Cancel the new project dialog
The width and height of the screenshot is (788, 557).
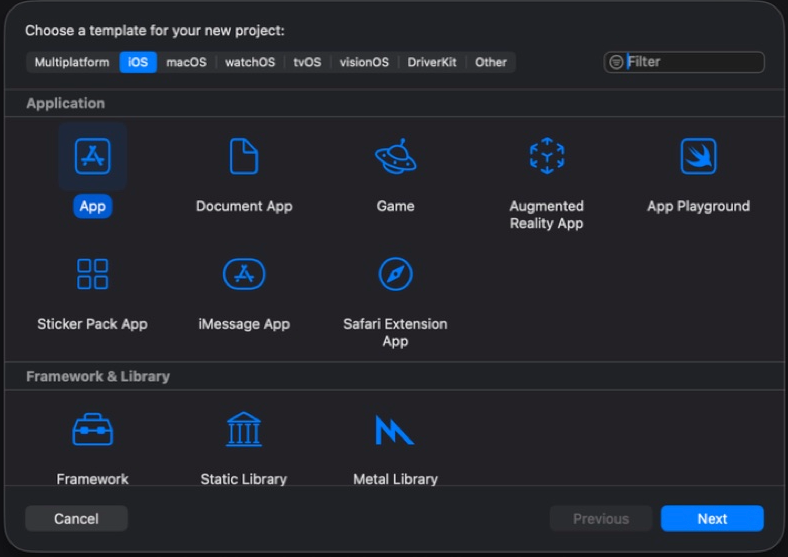pyautogui.click(x=76, y=518)
